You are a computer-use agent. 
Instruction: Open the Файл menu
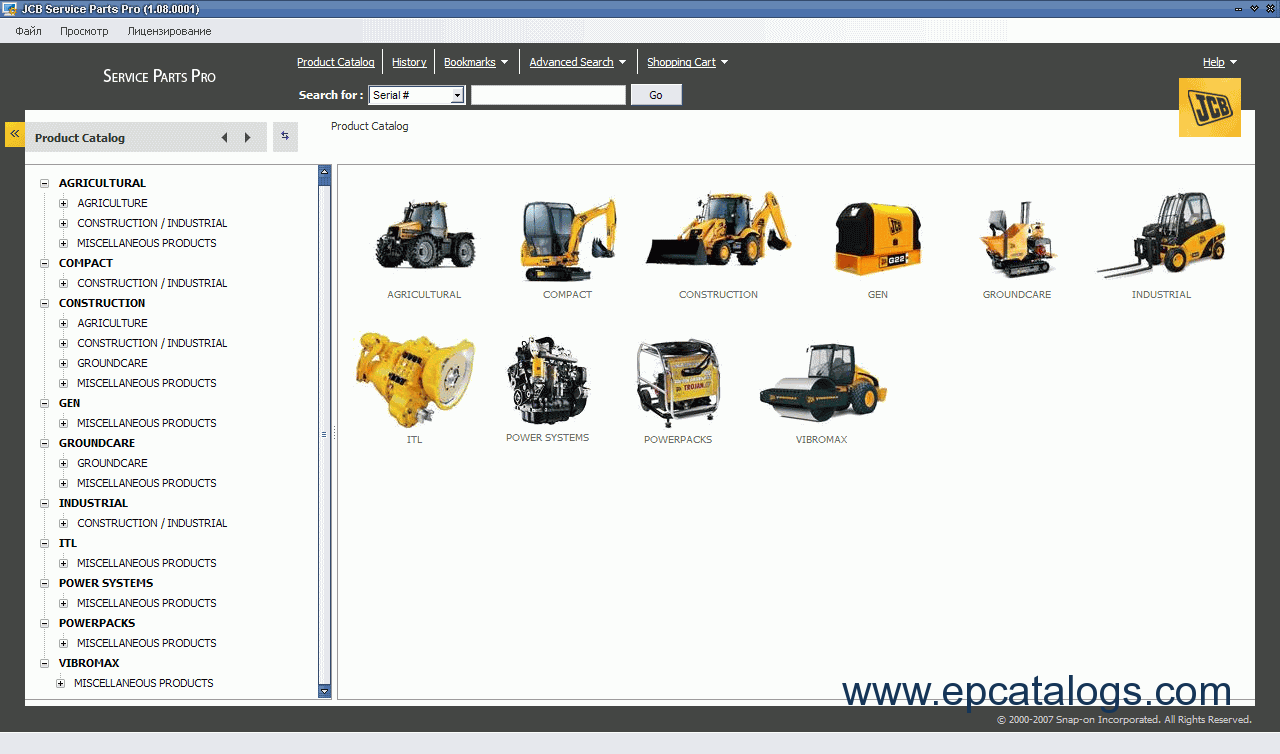28,31
